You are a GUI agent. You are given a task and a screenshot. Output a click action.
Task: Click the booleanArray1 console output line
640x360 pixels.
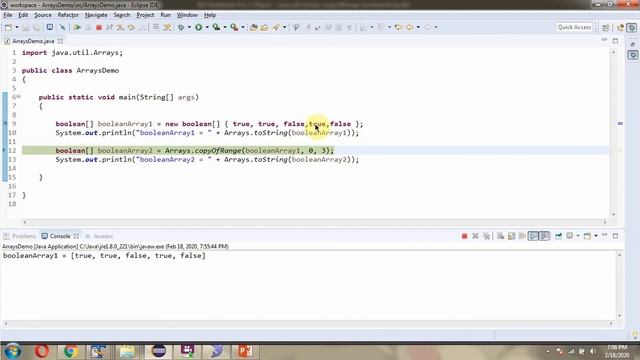(x=104, y=256)
